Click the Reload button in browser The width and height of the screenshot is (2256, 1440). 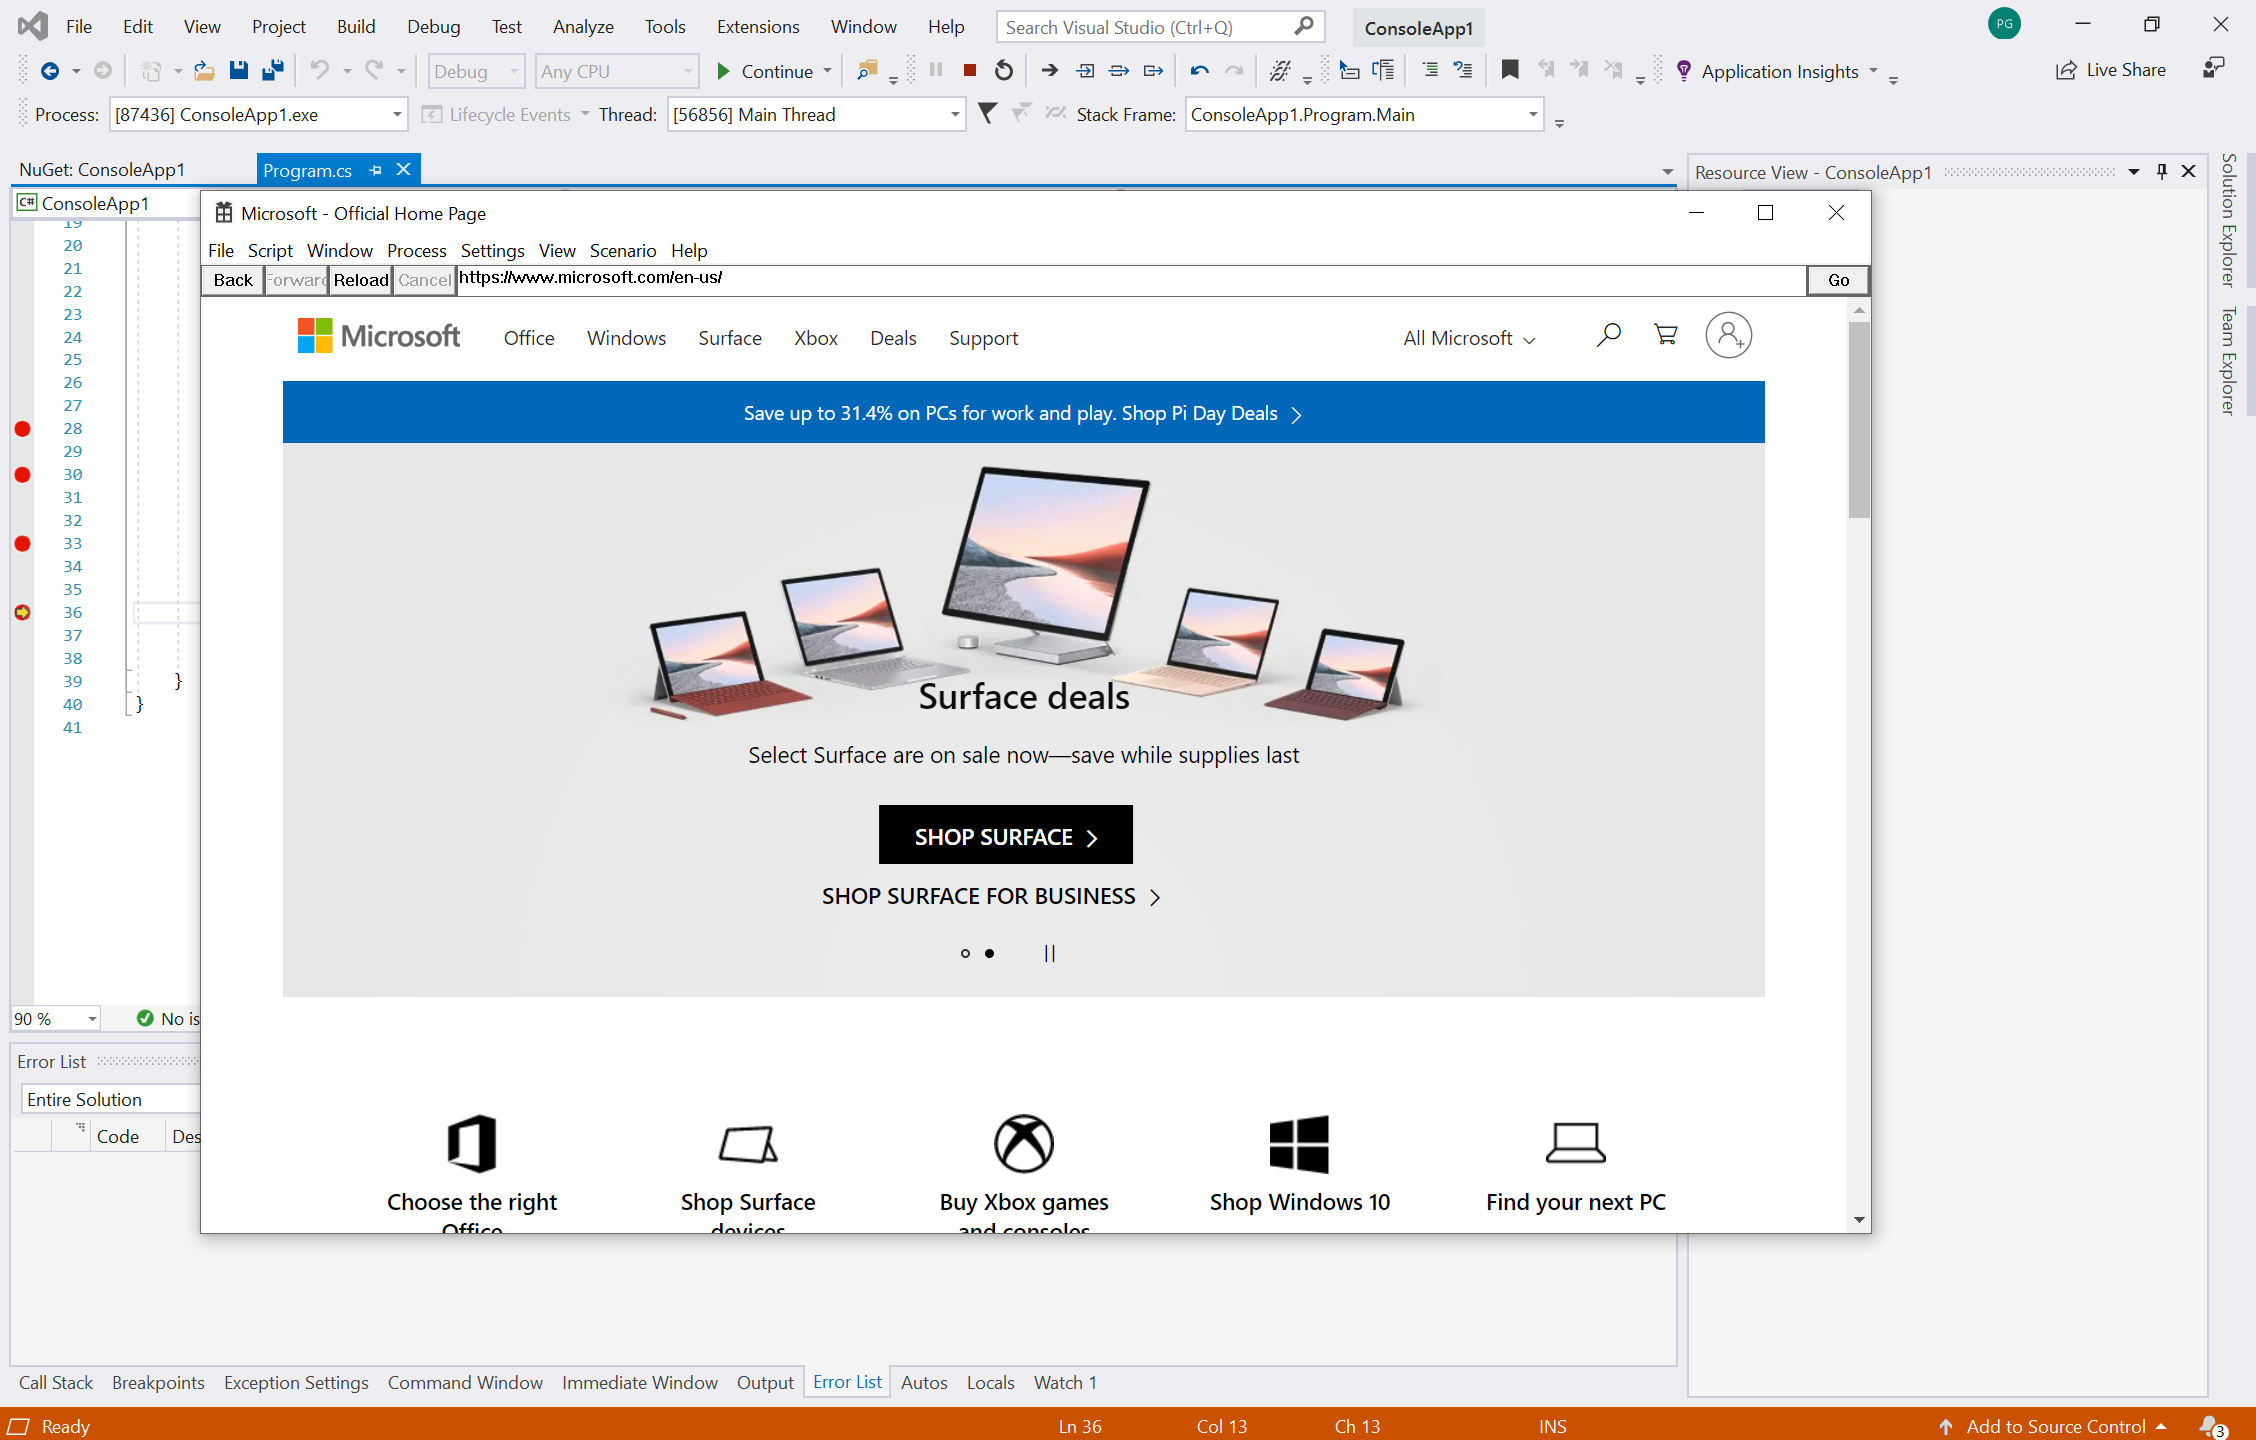[362, 278]
